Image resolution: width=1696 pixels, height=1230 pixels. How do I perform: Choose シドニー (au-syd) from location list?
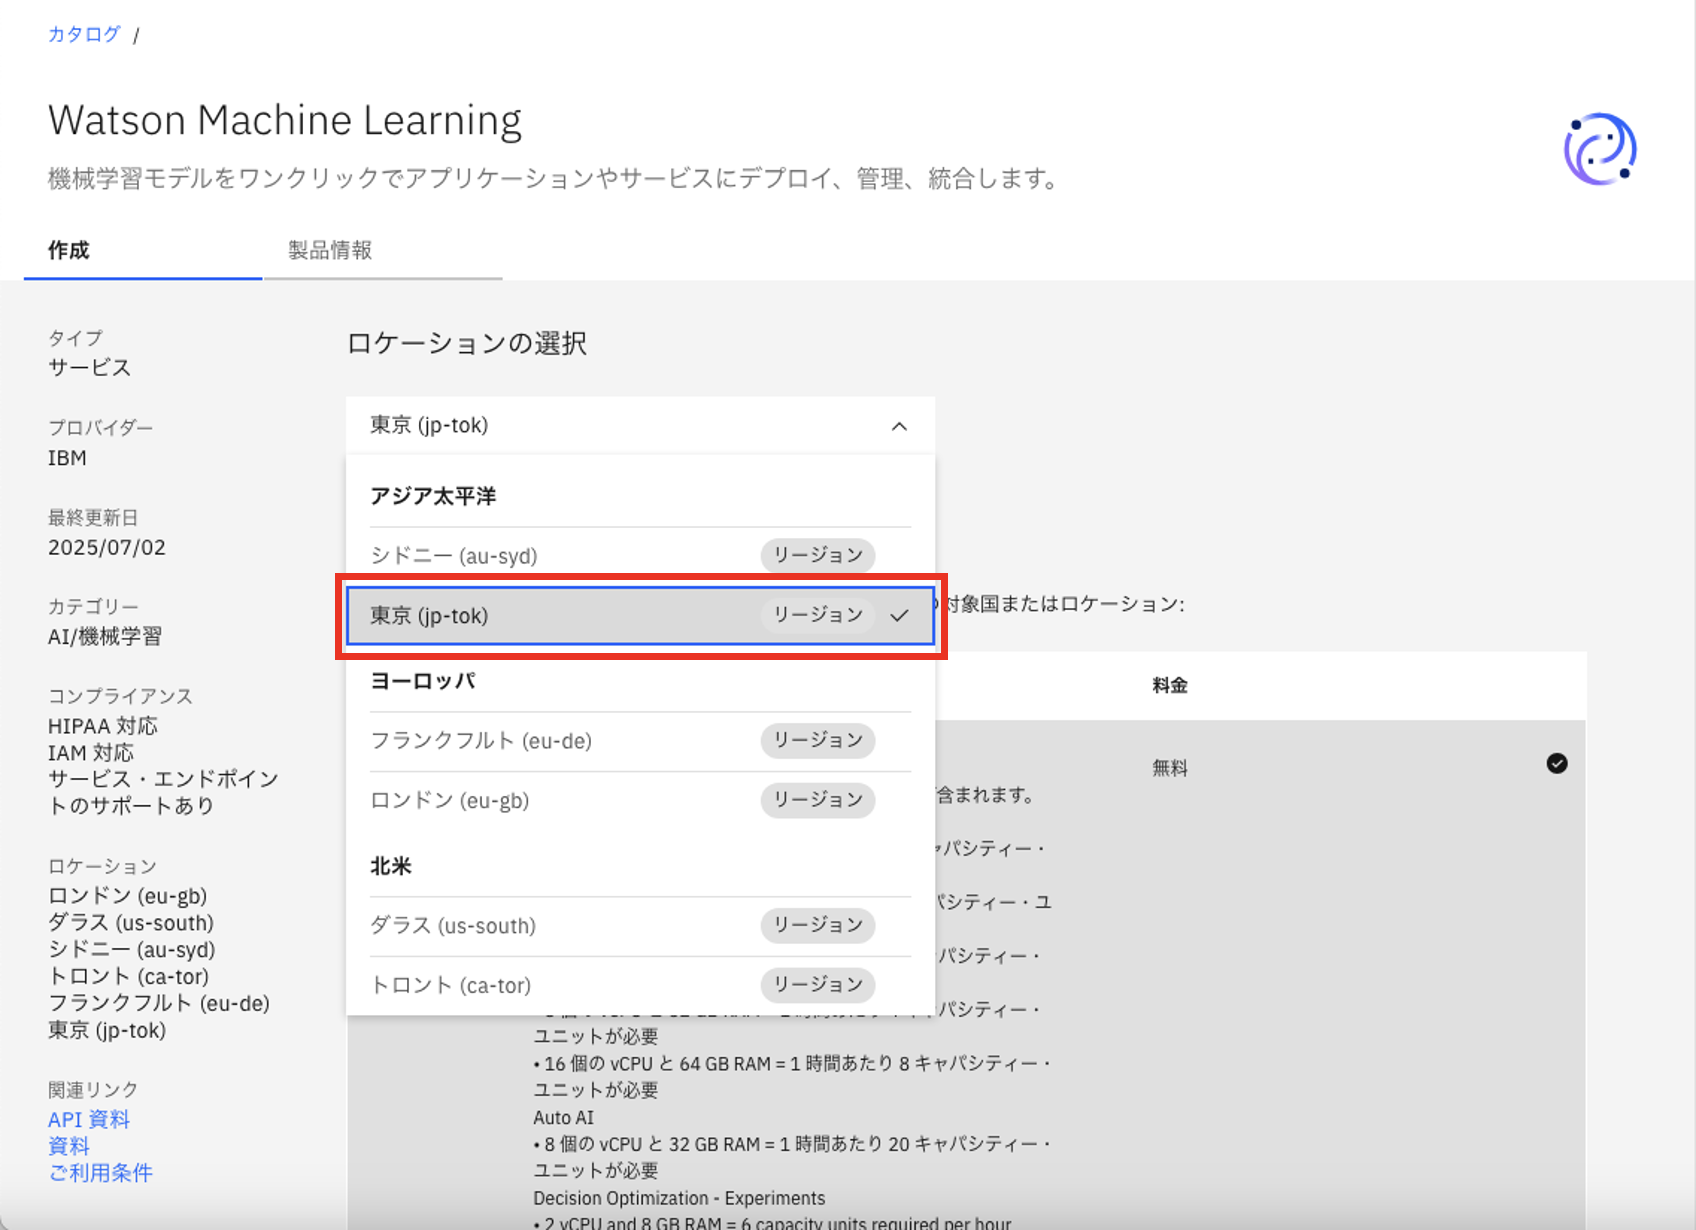pos(454,556)
